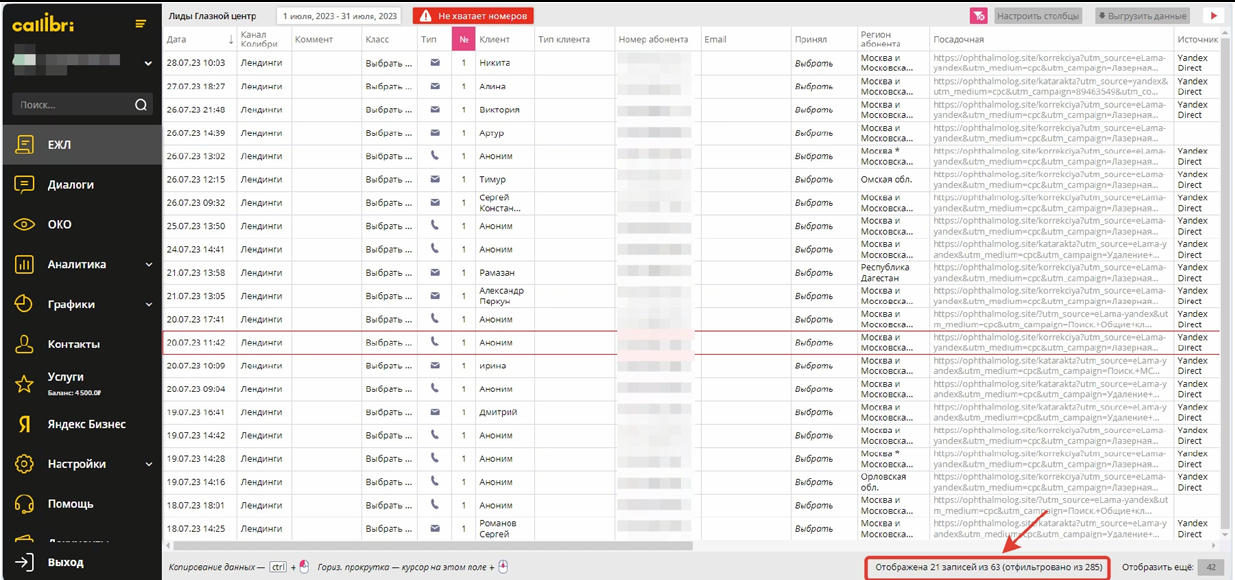
Task: Open the account switcher dropdown in sidebar
Action: [148, 63]
